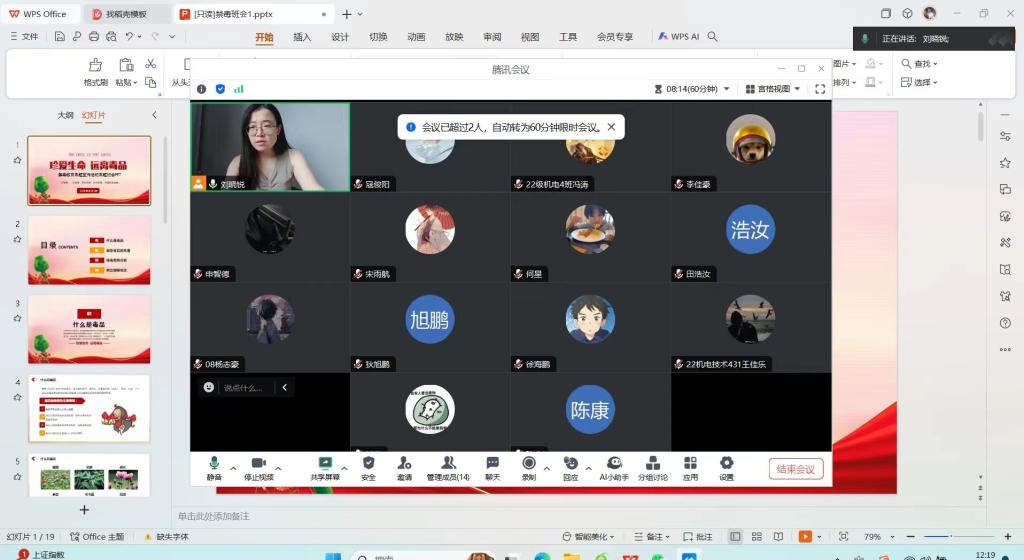
Task: Open Manage Members (管理成员) panel
Action: (x=448, y=467)
